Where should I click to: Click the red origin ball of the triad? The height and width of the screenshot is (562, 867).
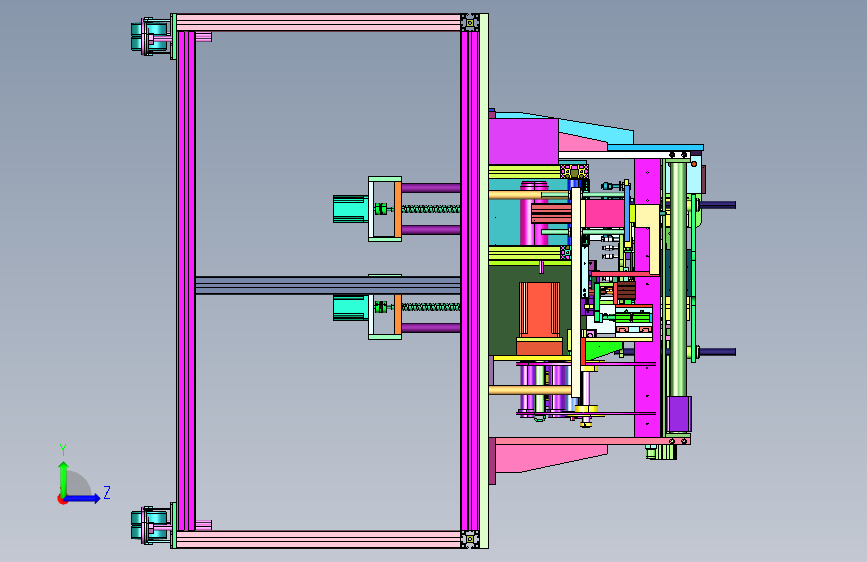[62, 499]
